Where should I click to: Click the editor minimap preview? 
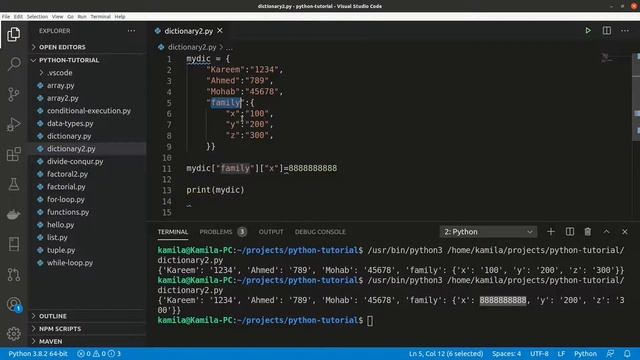(x=607, y=58)
